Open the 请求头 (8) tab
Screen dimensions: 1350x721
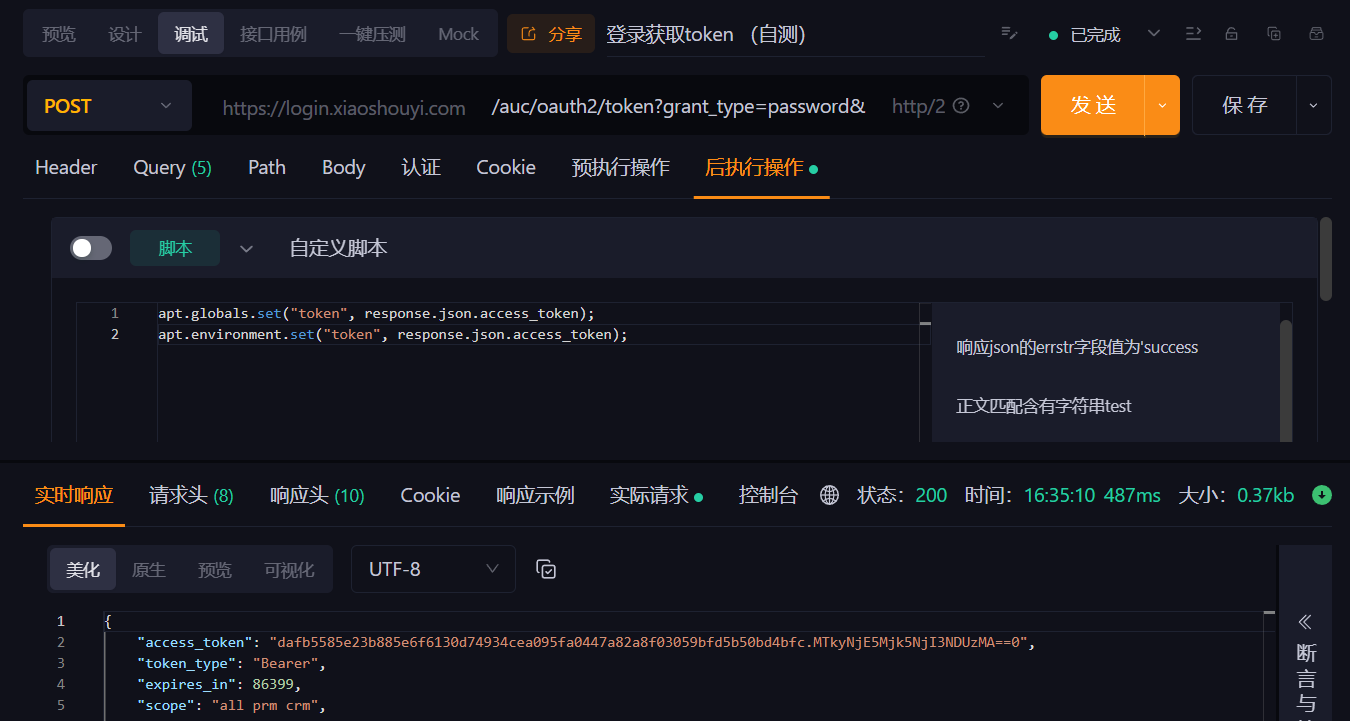(191, 495)
